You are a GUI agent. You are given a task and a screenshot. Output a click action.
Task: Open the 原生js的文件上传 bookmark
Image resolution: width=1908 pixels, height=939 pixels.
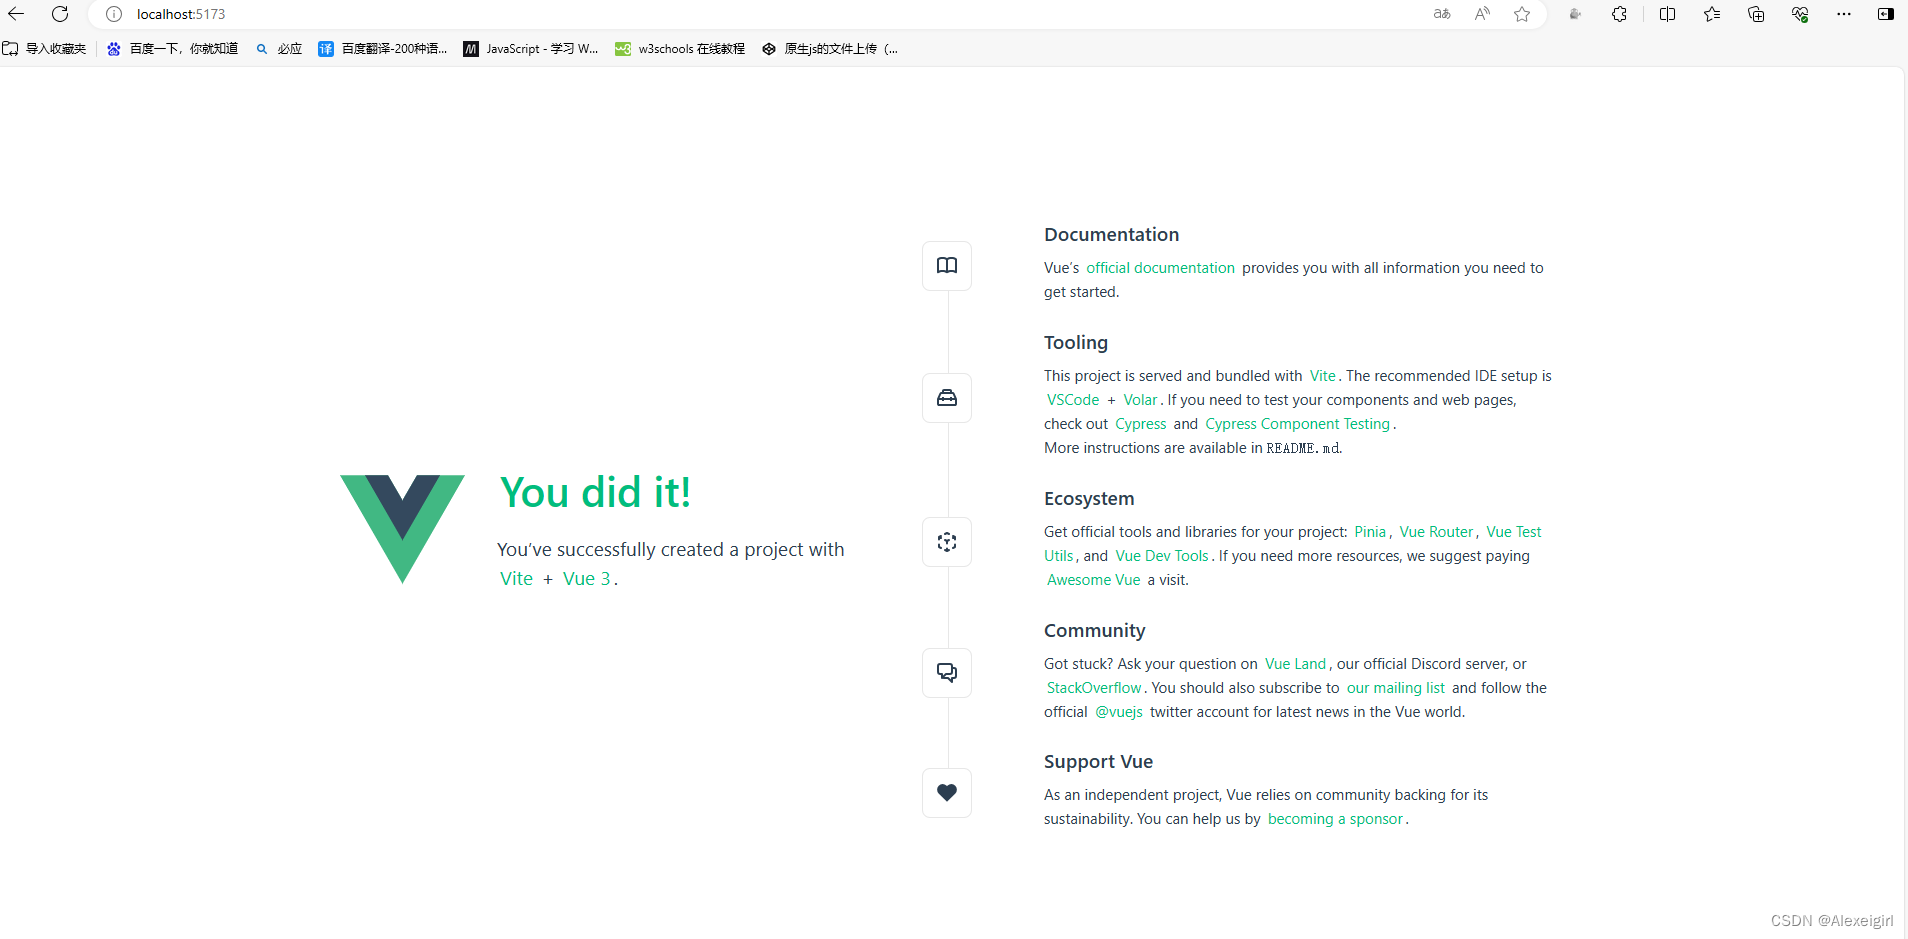(x=830, y=49)
